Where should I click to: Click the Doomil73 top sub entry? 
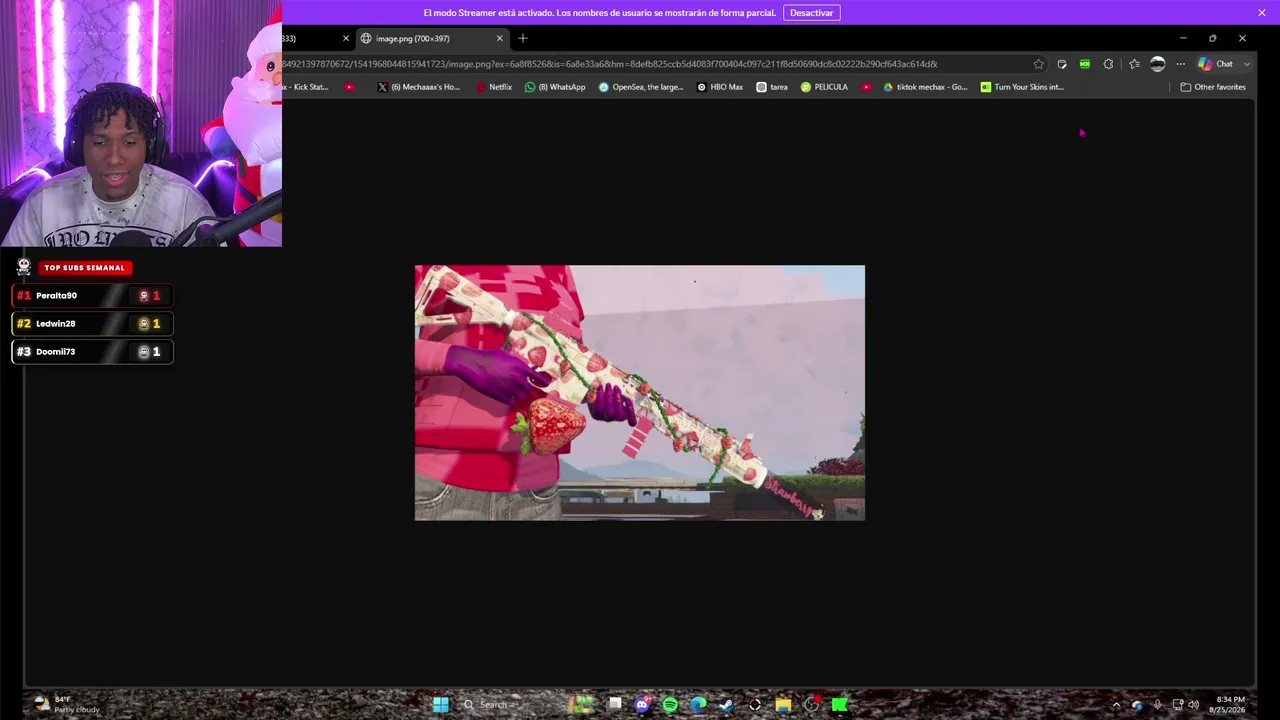pyautogui.click(x=92, y=352)
